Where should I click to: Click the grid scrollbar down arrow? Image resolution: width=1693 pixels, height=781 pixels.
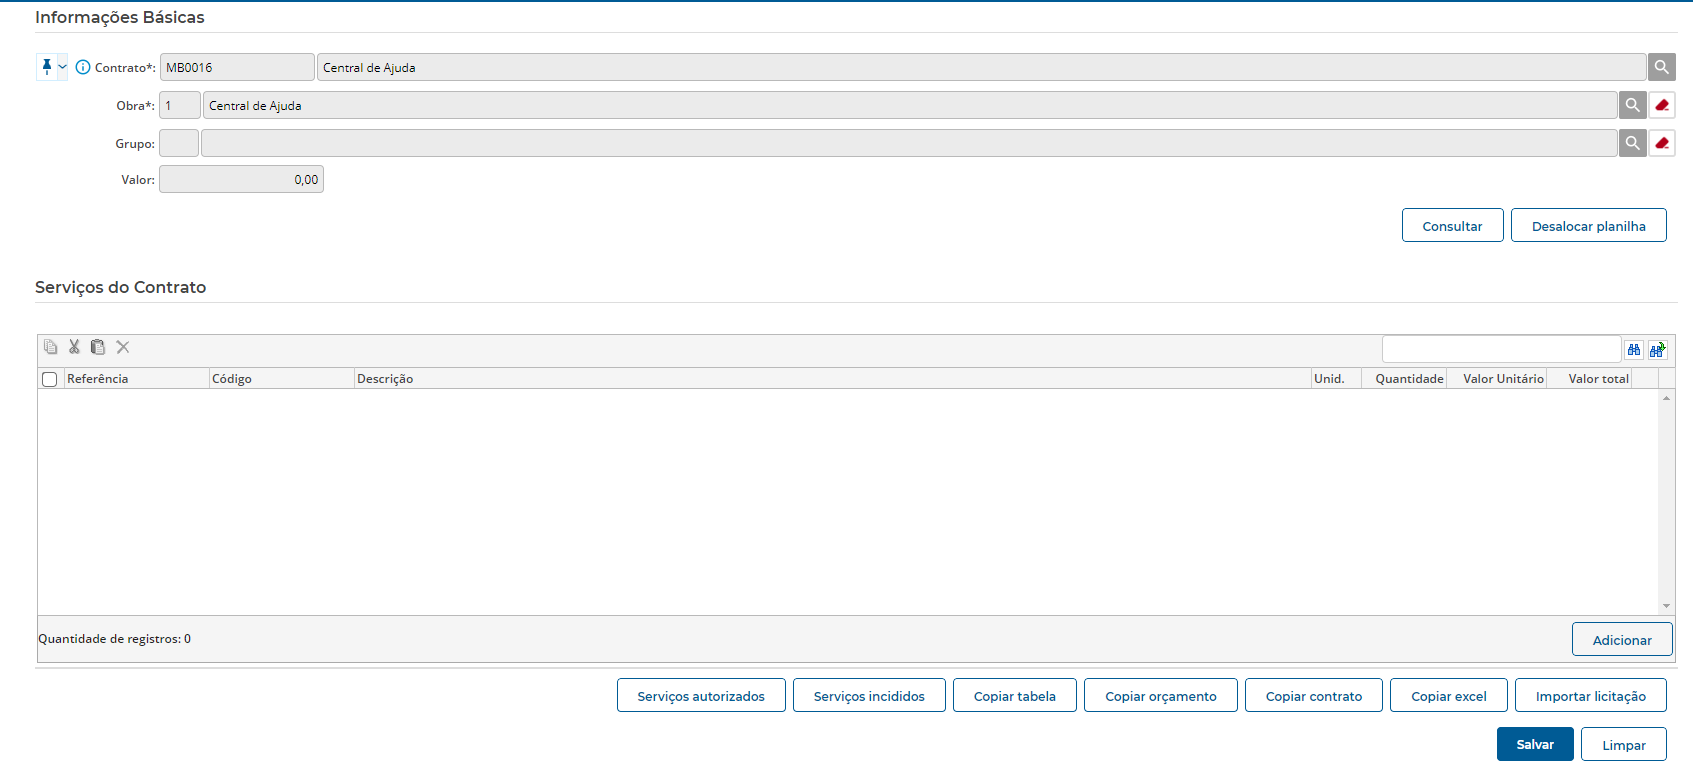(x=1666, y=606)
